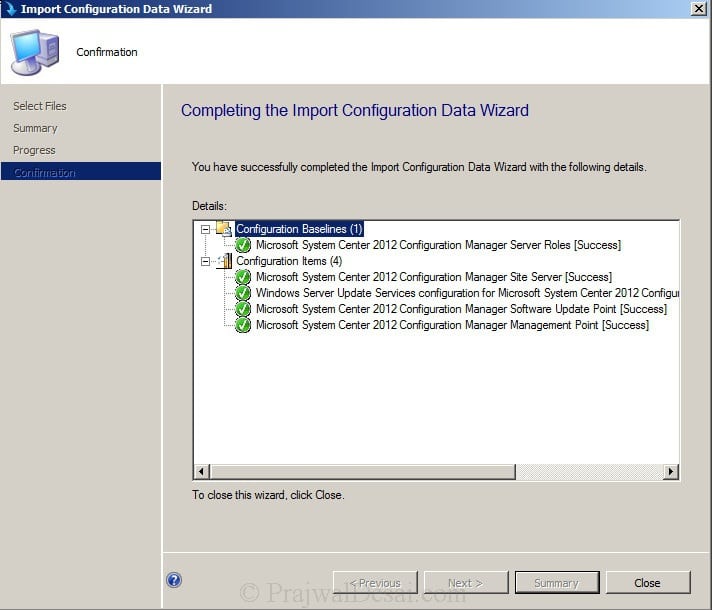Click the Configuration Items tree icon
The height and width of the screenshot is (610, 712).
coord(225,261)
